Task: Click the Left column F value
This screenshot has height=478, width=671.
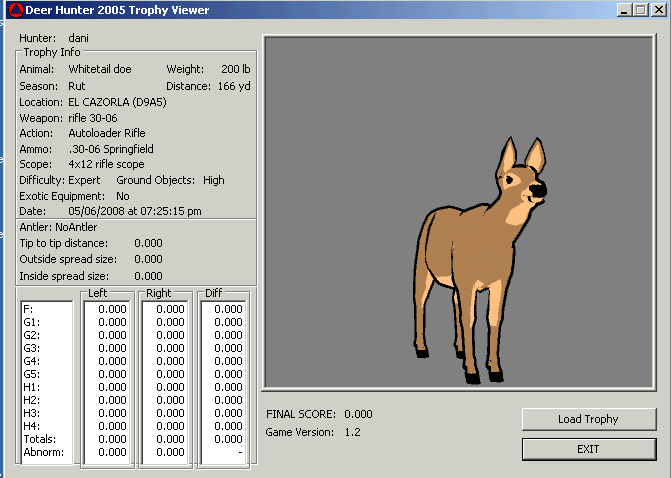Action: tap(112, 309)
